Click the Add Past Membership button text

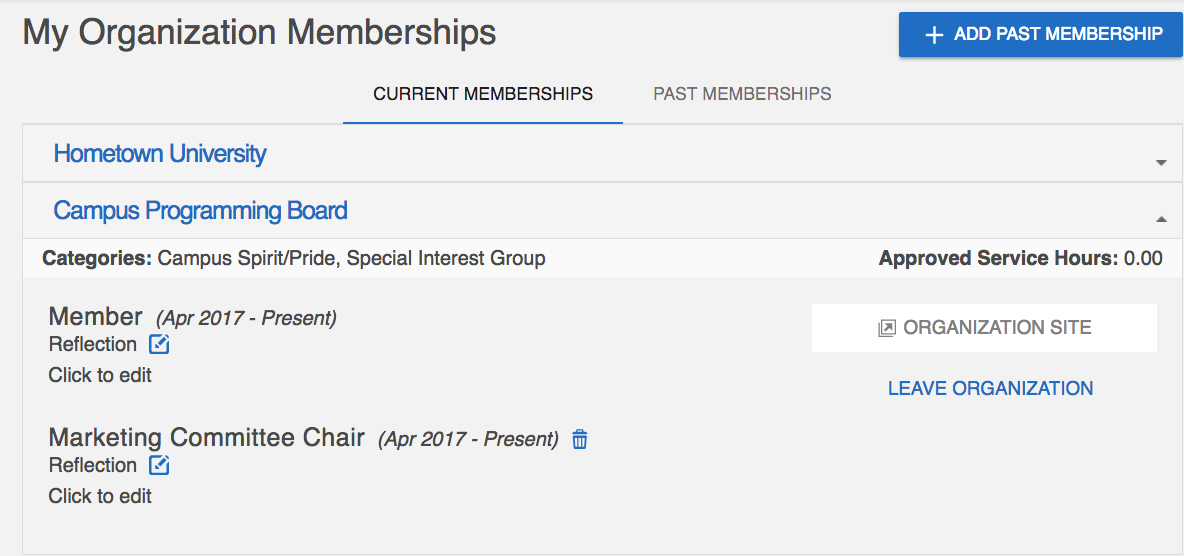[1058, 34]
